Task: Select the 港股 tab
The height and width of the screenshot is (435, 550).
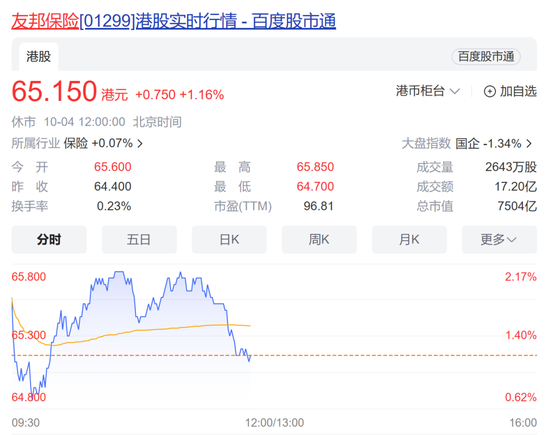Action: click(39, 56)
